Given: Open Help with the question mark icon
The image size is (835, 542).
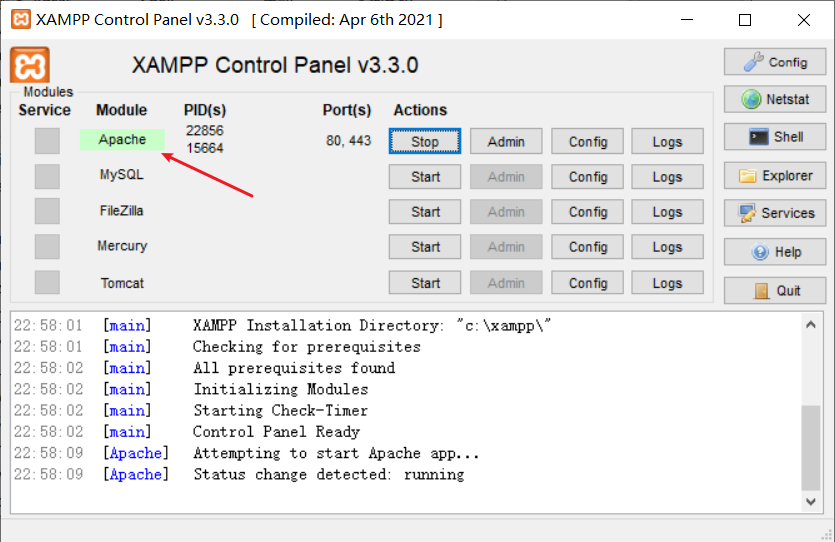Looking at the screenshot, I should coord(775,251).
